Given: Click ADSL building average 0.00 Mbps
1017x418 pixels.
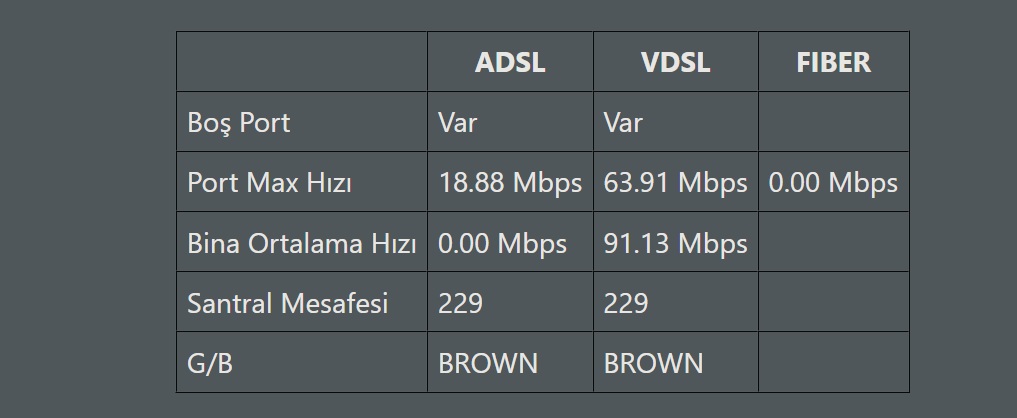Looking at the screenshot, I should tap(502, 243).
